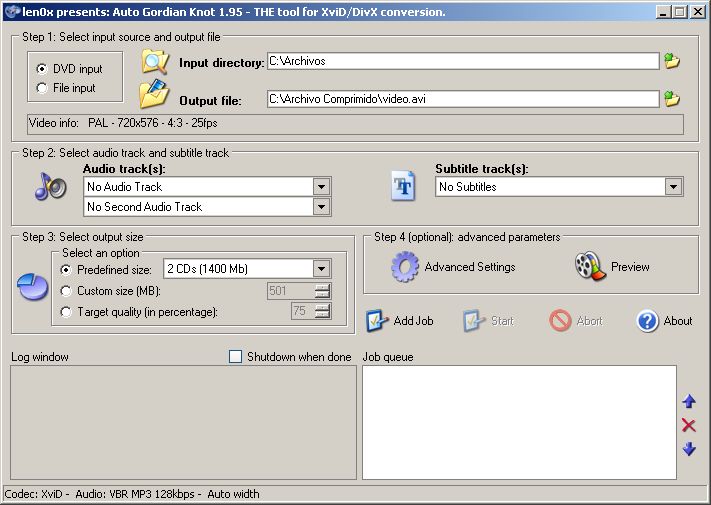Close the Auto Gordian Knot window

[x=697, y=12]
